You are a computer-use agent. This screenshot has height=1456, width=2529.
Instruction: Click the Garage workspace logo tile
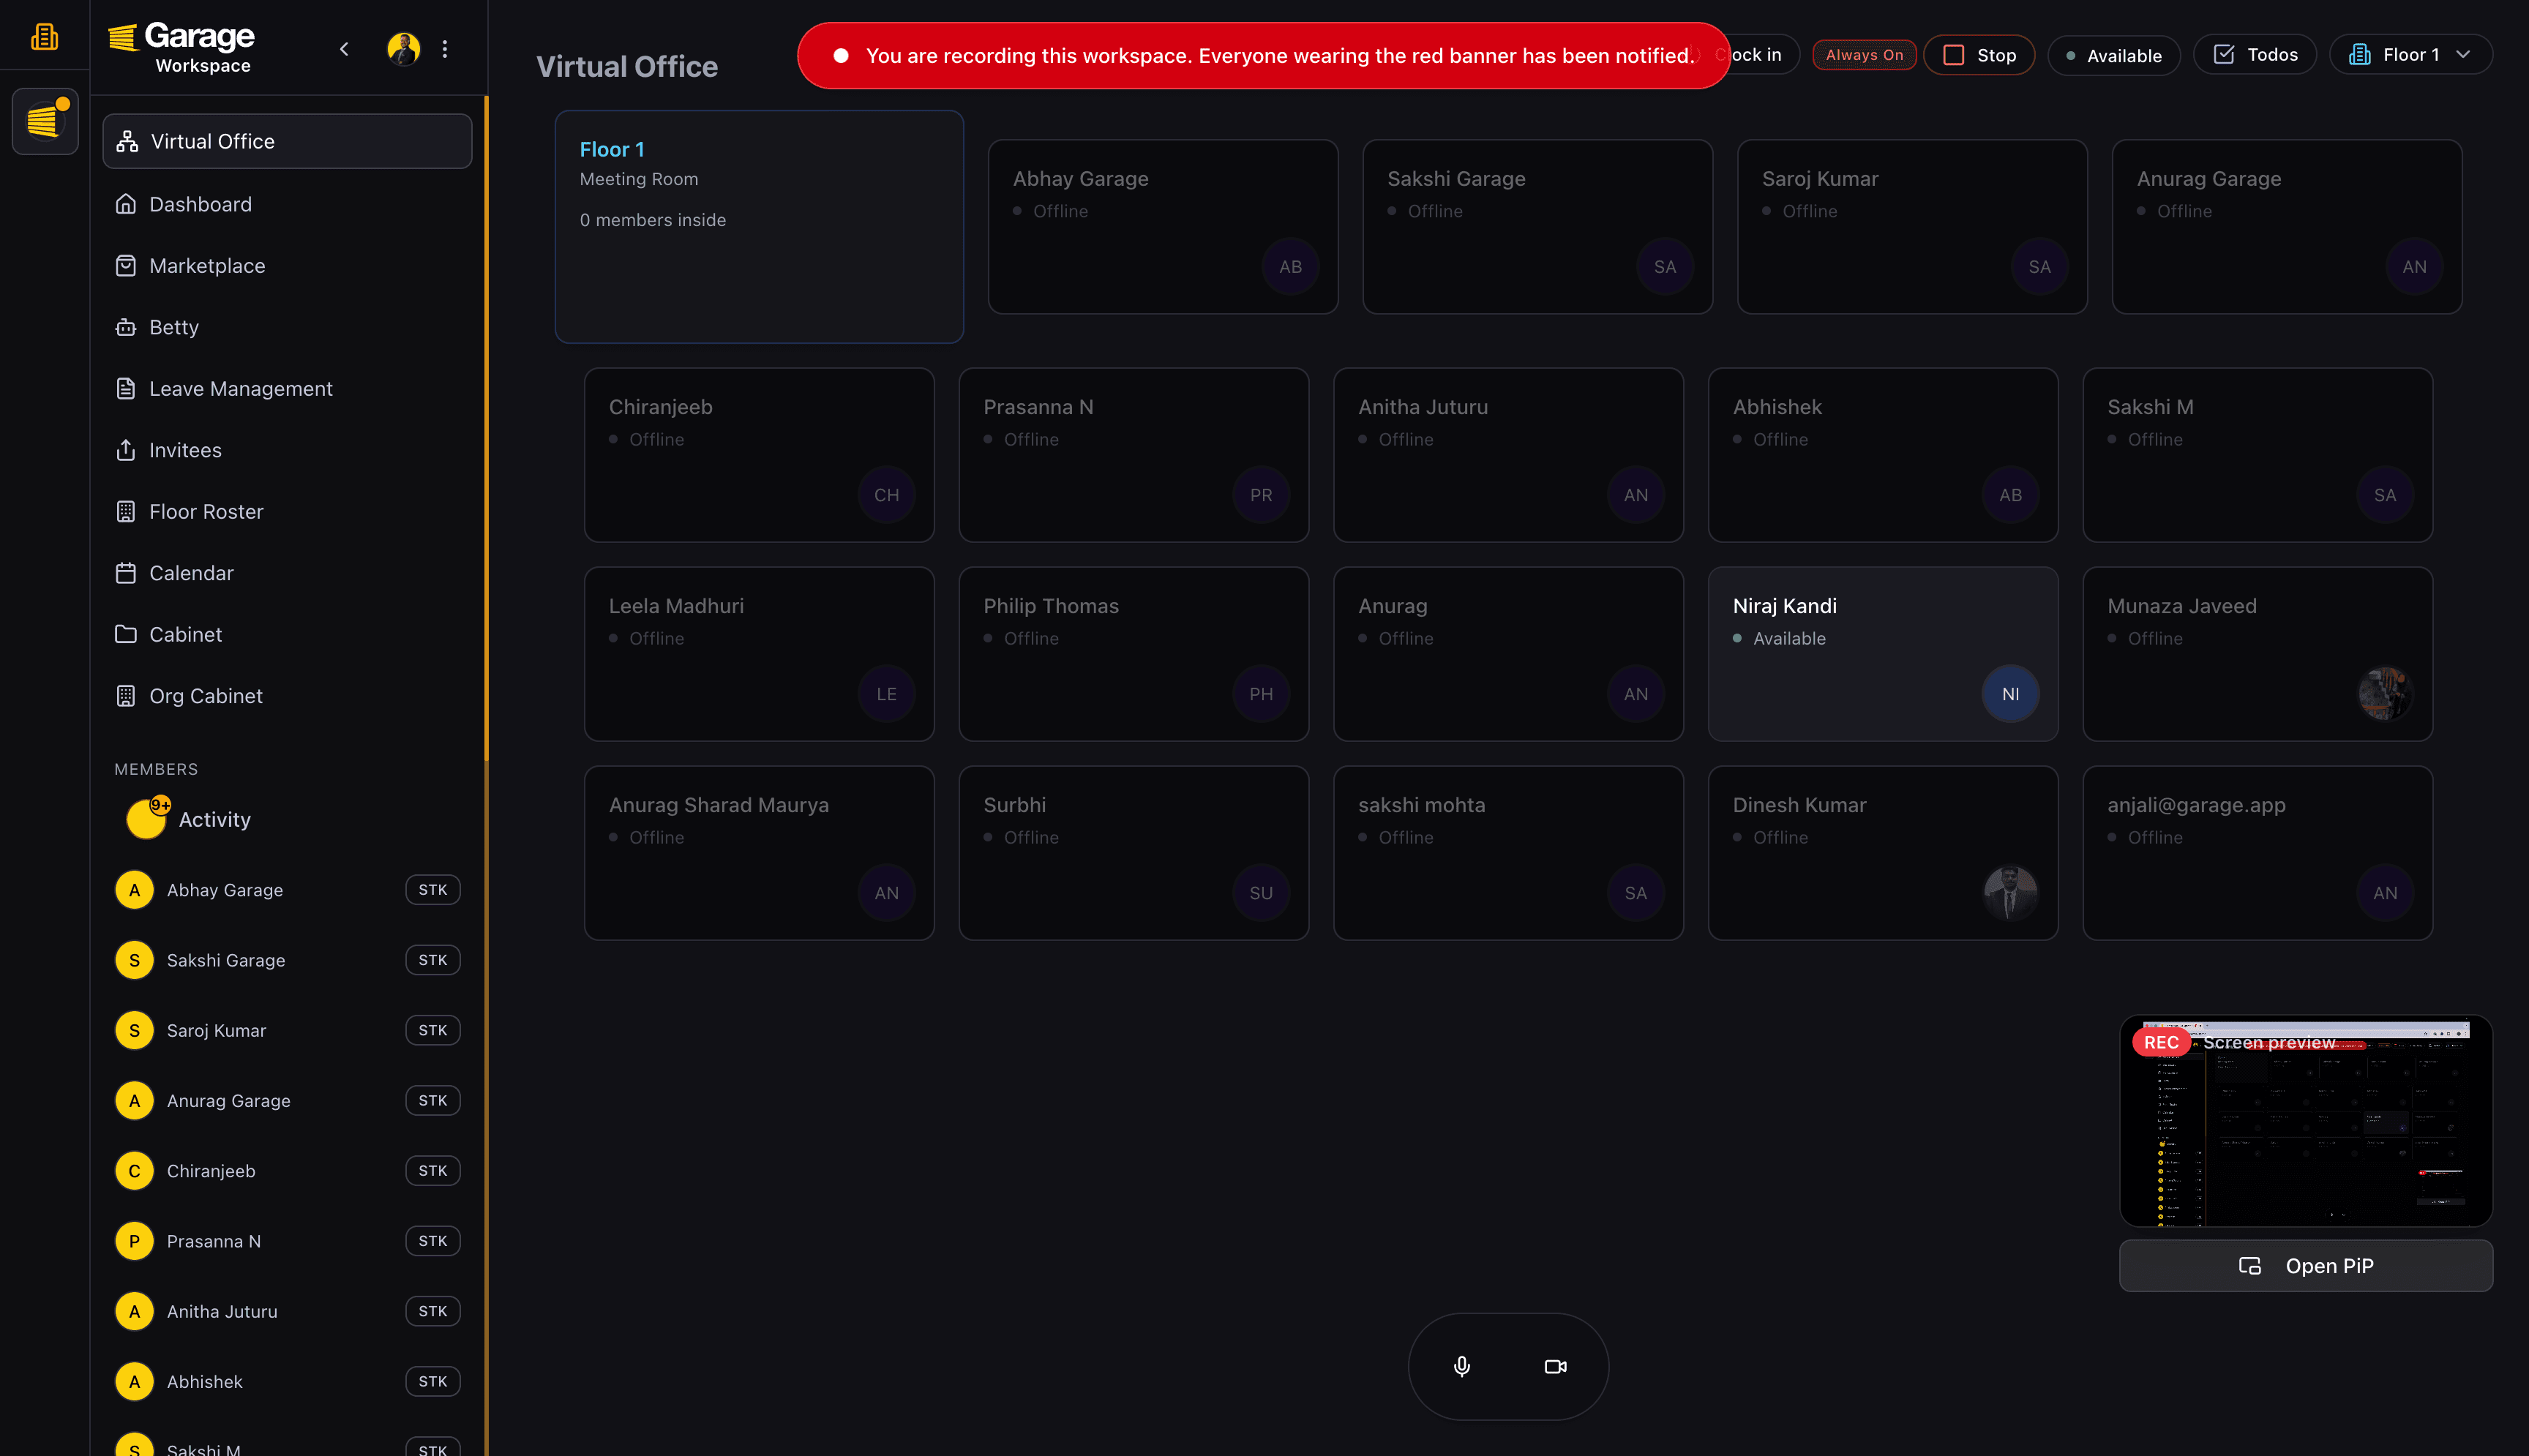coord(45,121)
